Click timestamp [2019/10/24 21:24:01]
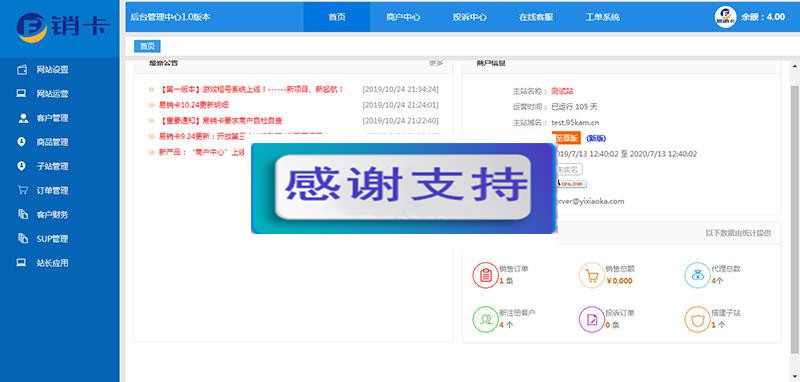 [x=401, y=105]
